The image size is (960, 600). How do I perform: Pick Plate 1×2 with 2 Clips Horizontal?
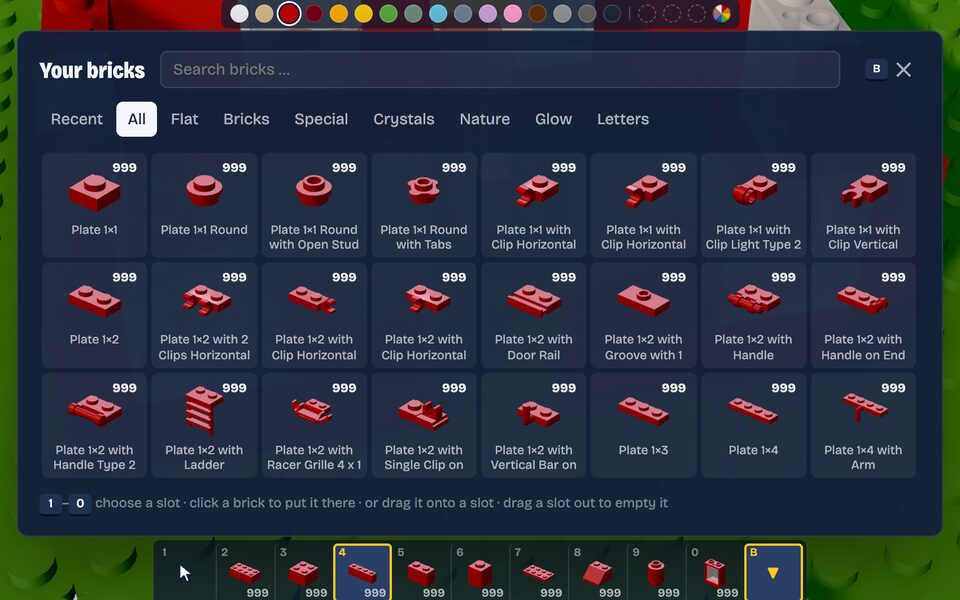(204, 315)
